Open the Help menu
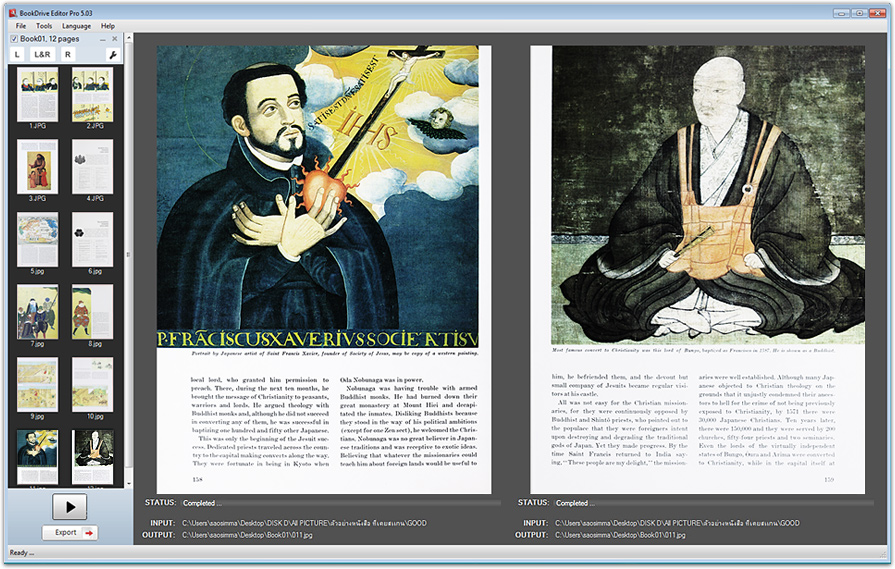The width and height of the screenshot is (895, 569). [108, 26]
